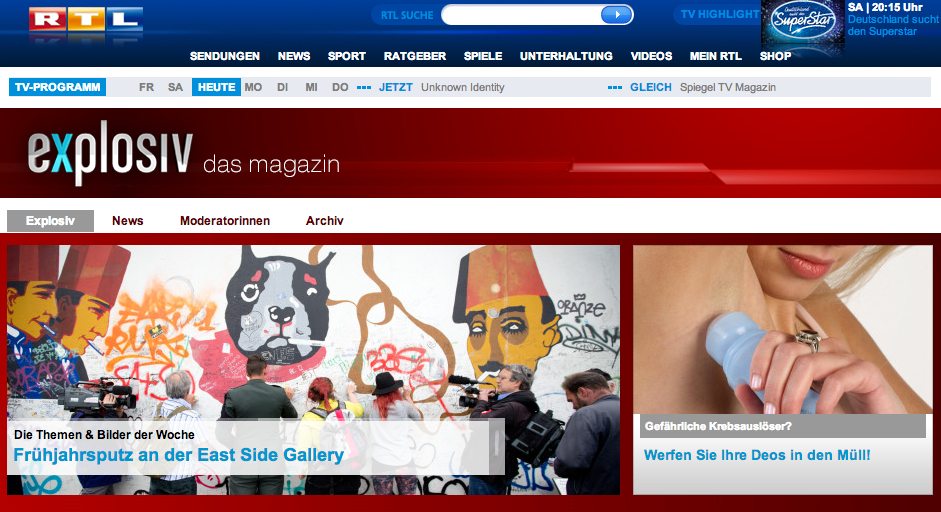Click the SA | 20:15 Uhr airtime text
This screenshot has width=941, height=512.
pos(885,7)
